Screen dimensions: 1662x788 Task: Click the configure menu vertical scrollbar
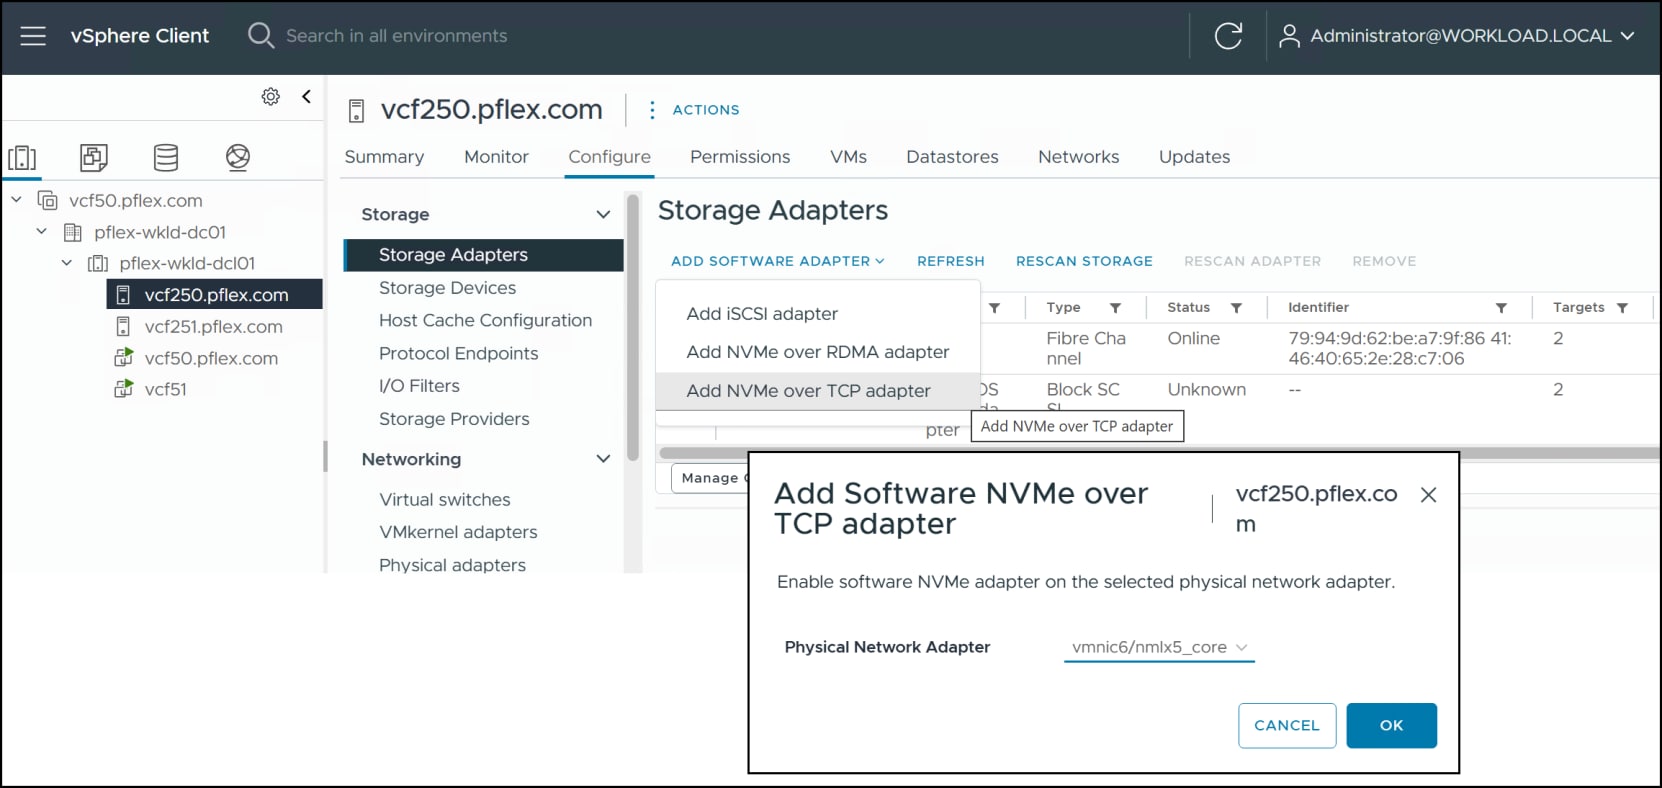coord(633,328)
